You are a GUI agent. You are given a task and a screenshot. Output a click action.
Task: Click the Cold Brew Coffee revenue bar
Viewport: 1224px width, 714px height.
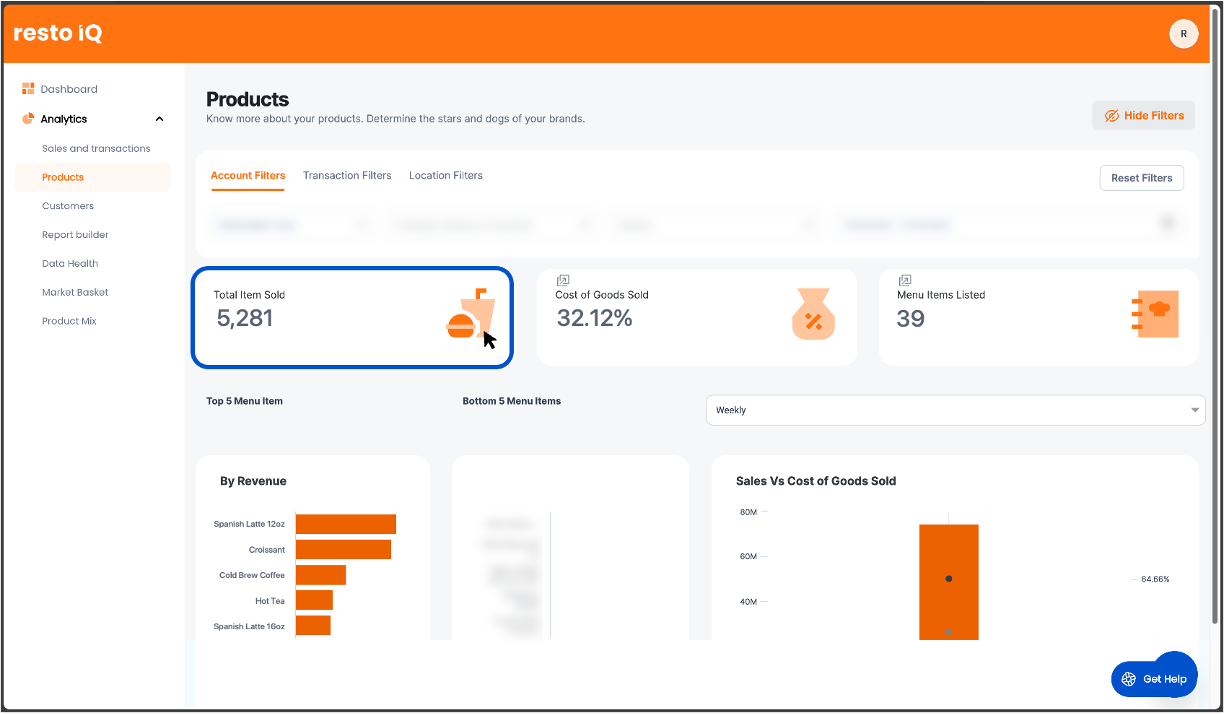coord(321,575)
